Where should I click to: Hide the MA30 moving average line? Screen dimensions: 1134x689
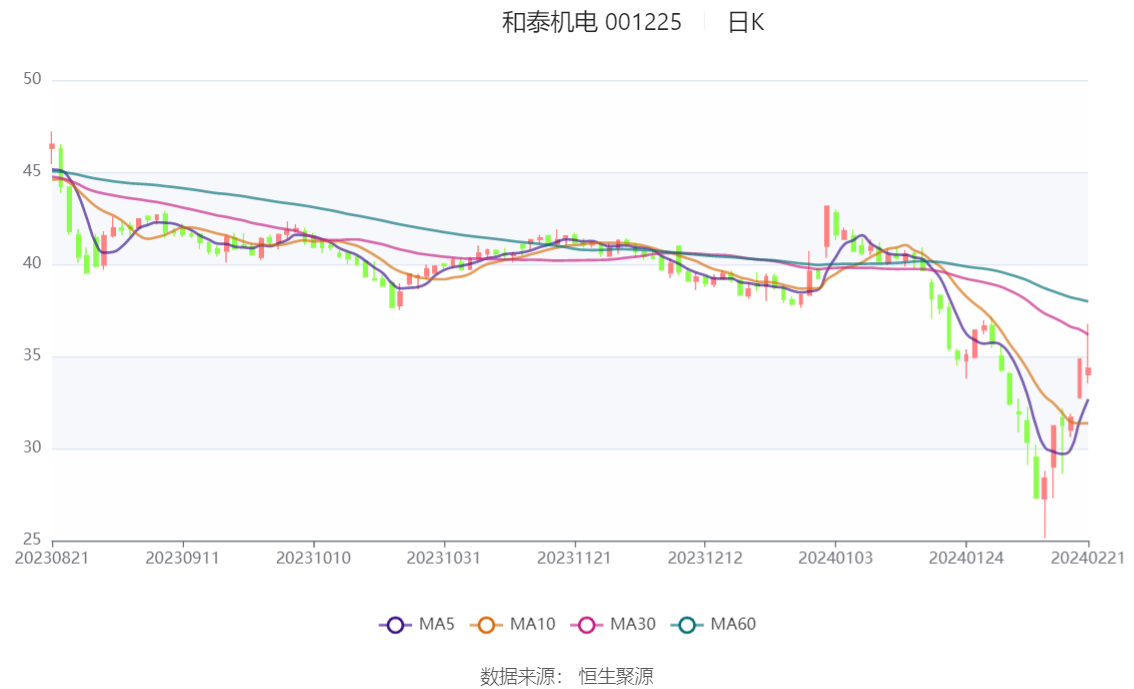click(613, 625)
